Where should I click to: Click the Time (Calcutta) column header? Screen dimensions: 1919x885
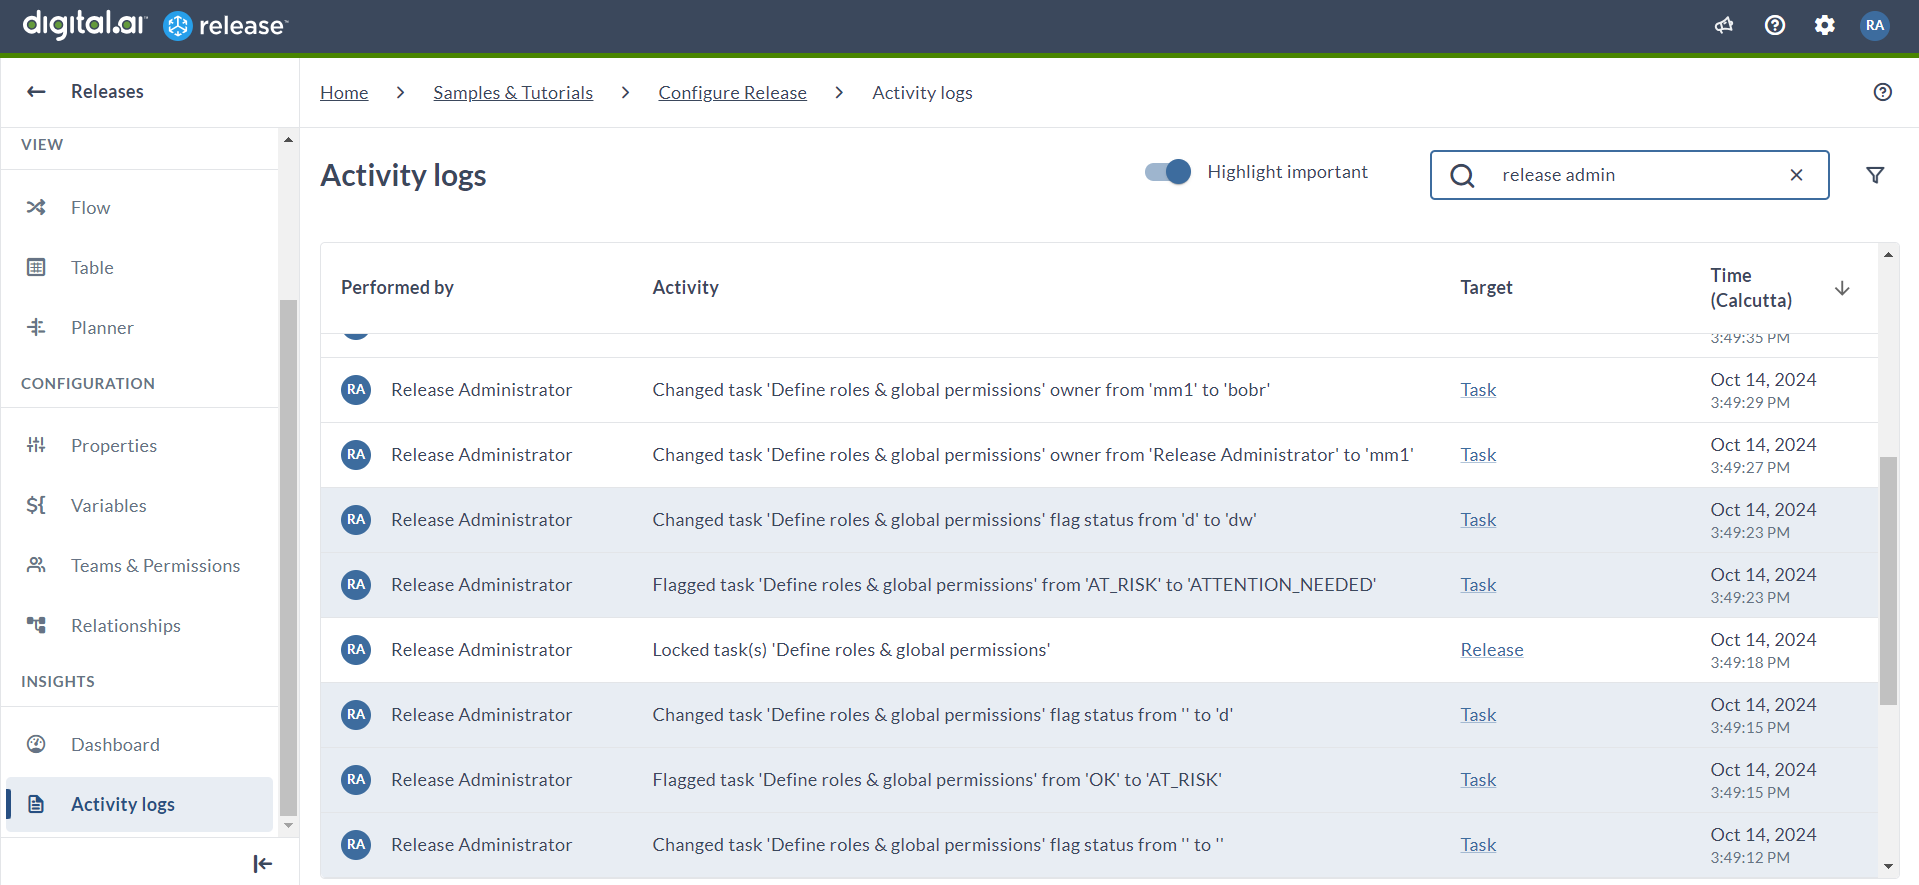tap(1751, 288)
